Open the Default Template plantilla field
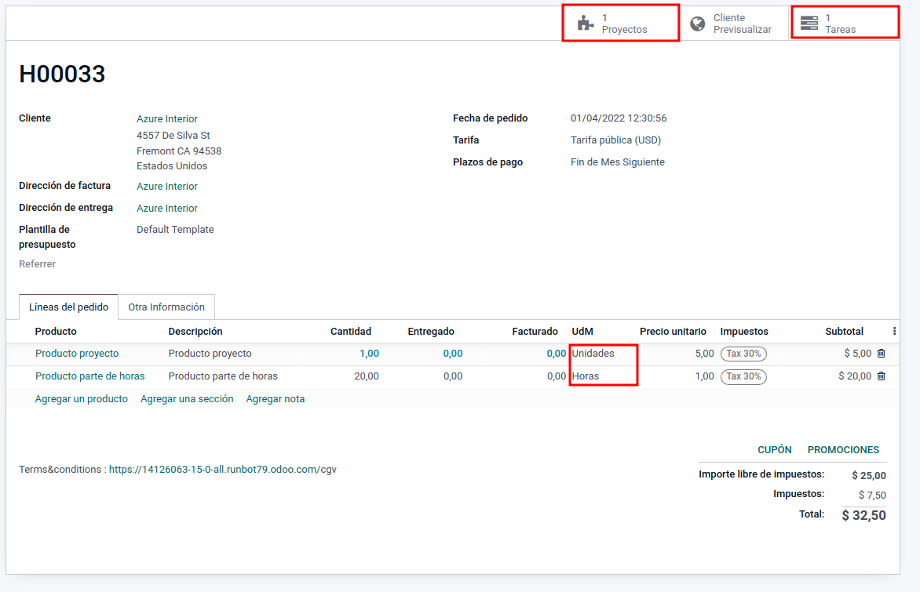 click(x=175, y=229)
